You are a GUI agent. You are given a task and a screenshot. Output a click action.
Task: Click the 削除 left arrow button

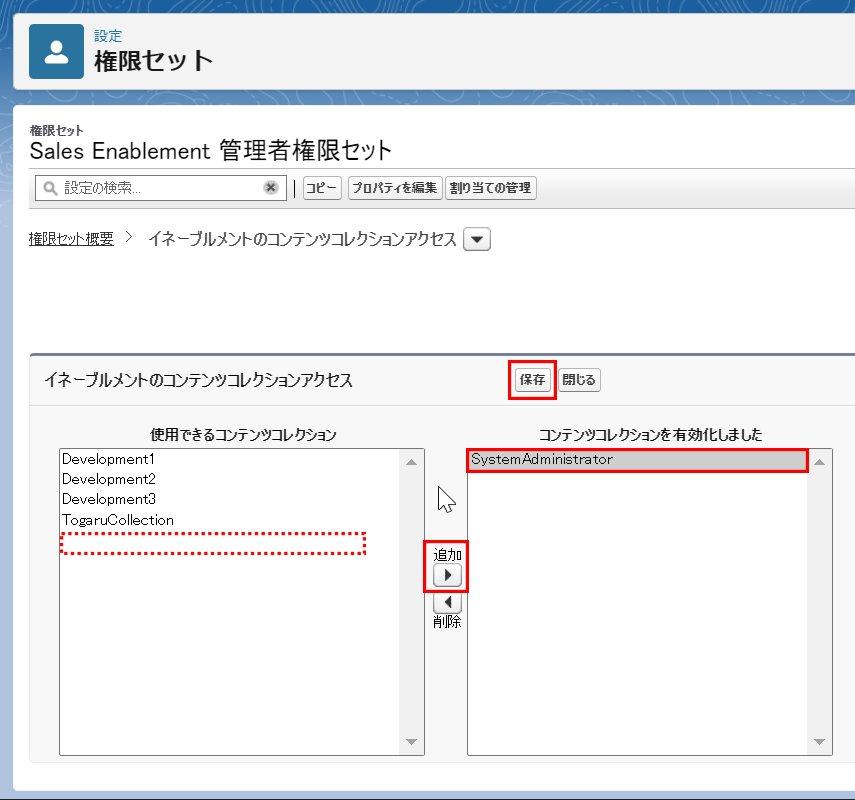point(447,602)
